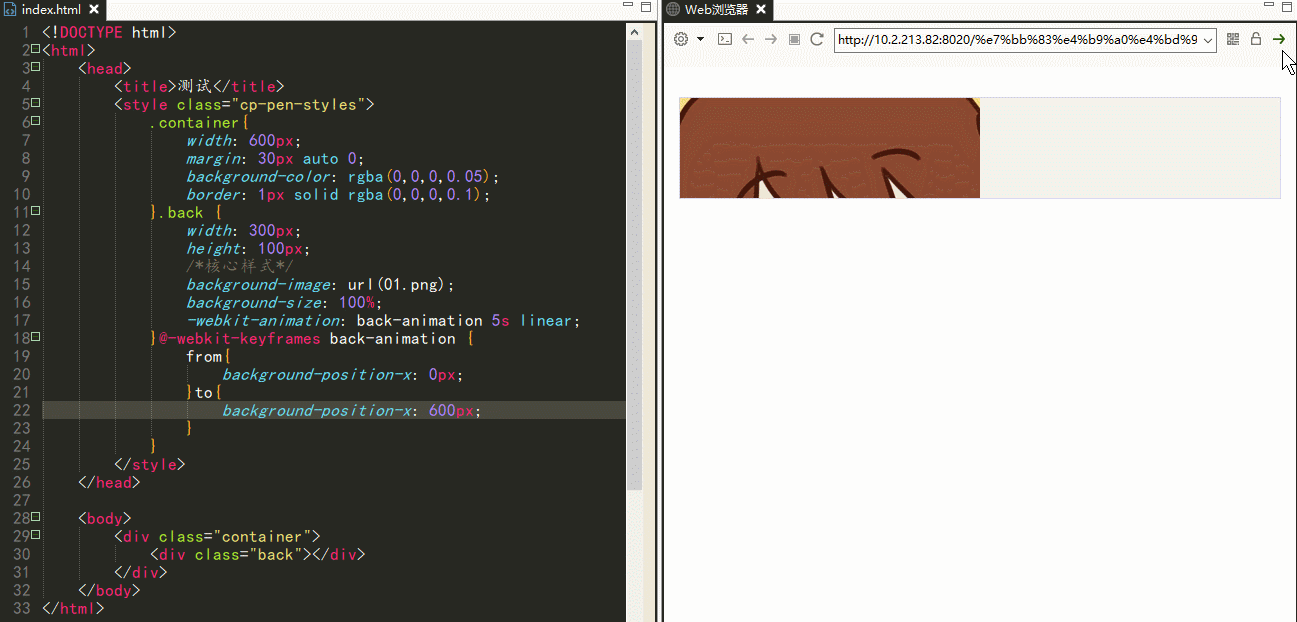1297x622 pixels.
Task: Click the background-size: 100% line
Action: click(x=284, y=302)
